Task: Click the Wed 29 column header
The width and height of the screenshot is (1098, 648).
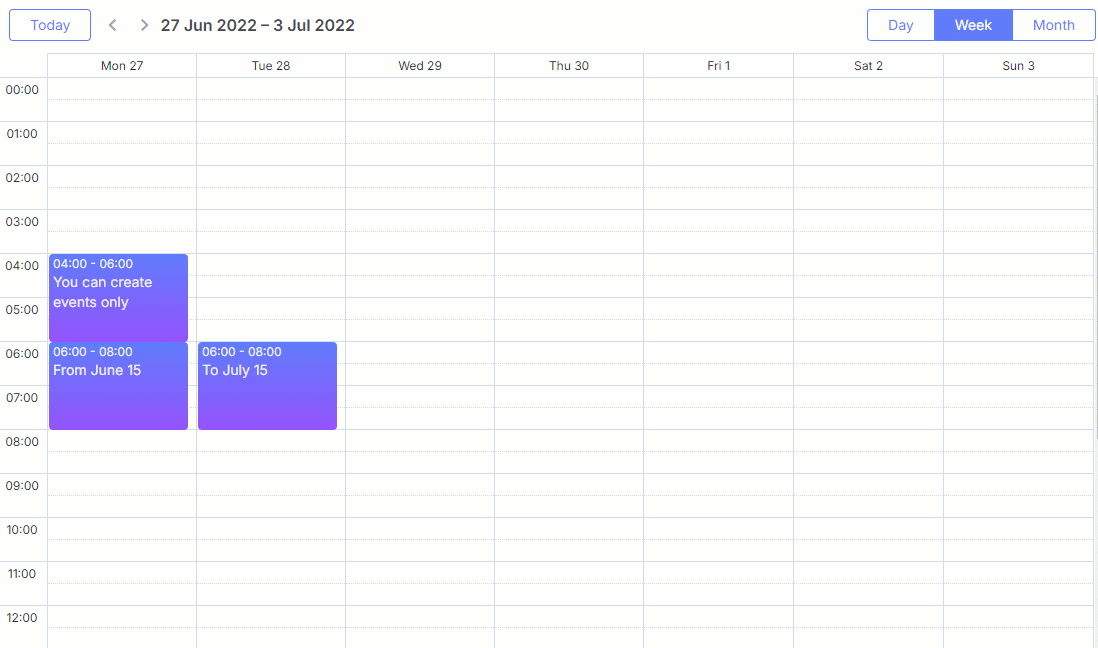Action: point(420,66)
